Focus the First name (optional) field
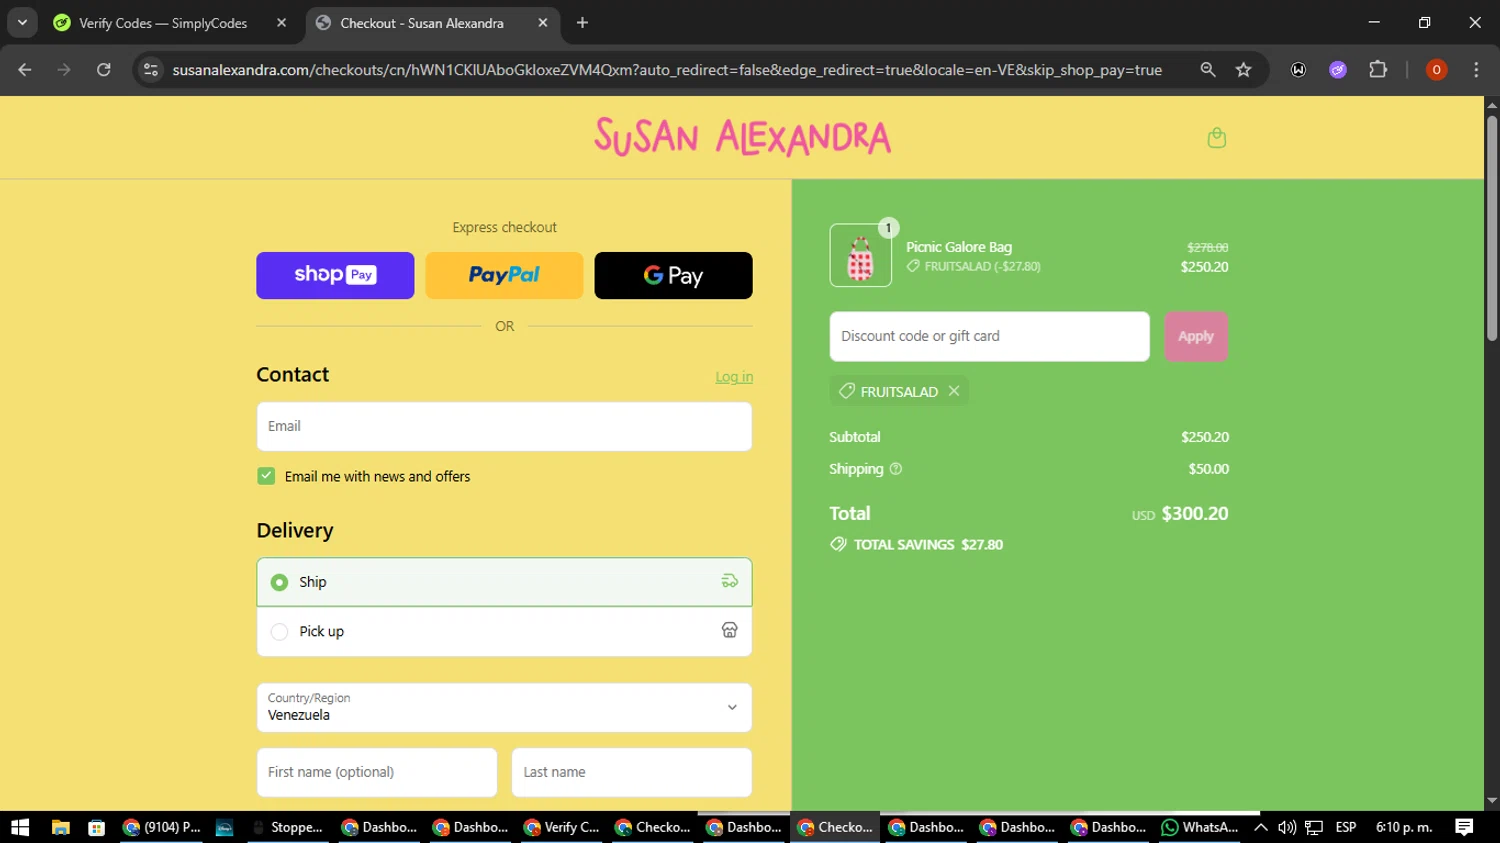 pos(377,772)
